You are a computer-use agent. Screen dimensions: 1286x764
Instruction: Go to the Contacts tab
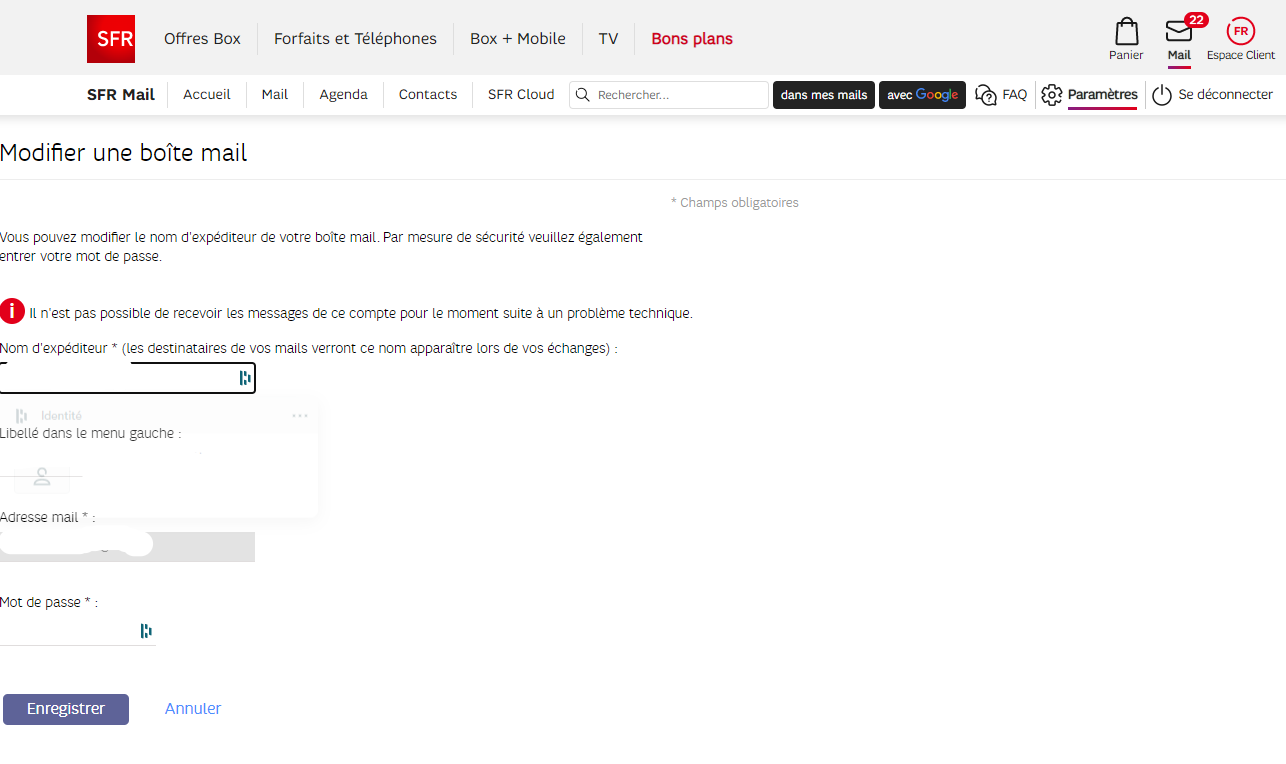427,95
